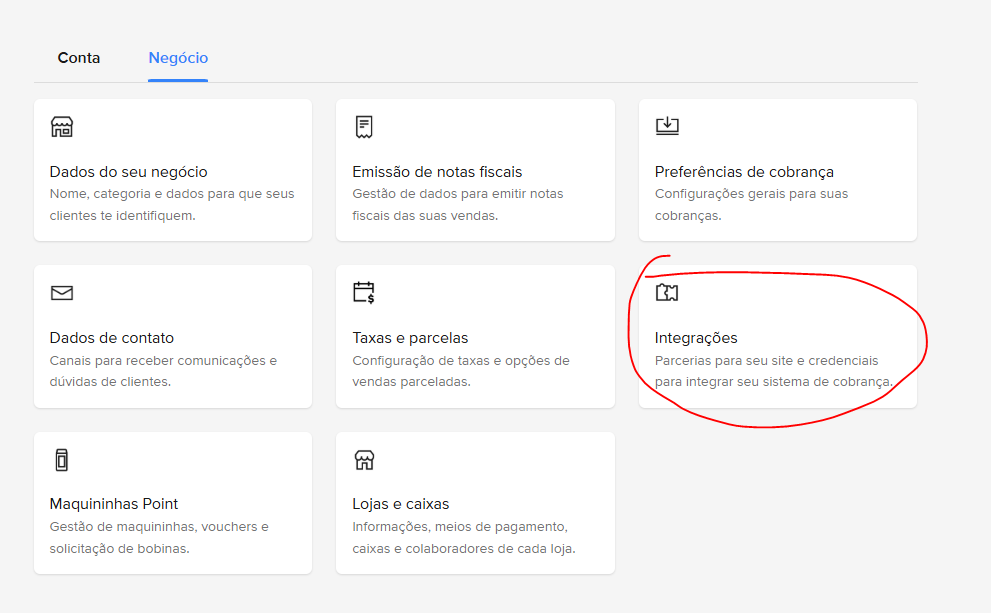
Task: Switch to the Conta tab
Action: (x=79, y=58)
